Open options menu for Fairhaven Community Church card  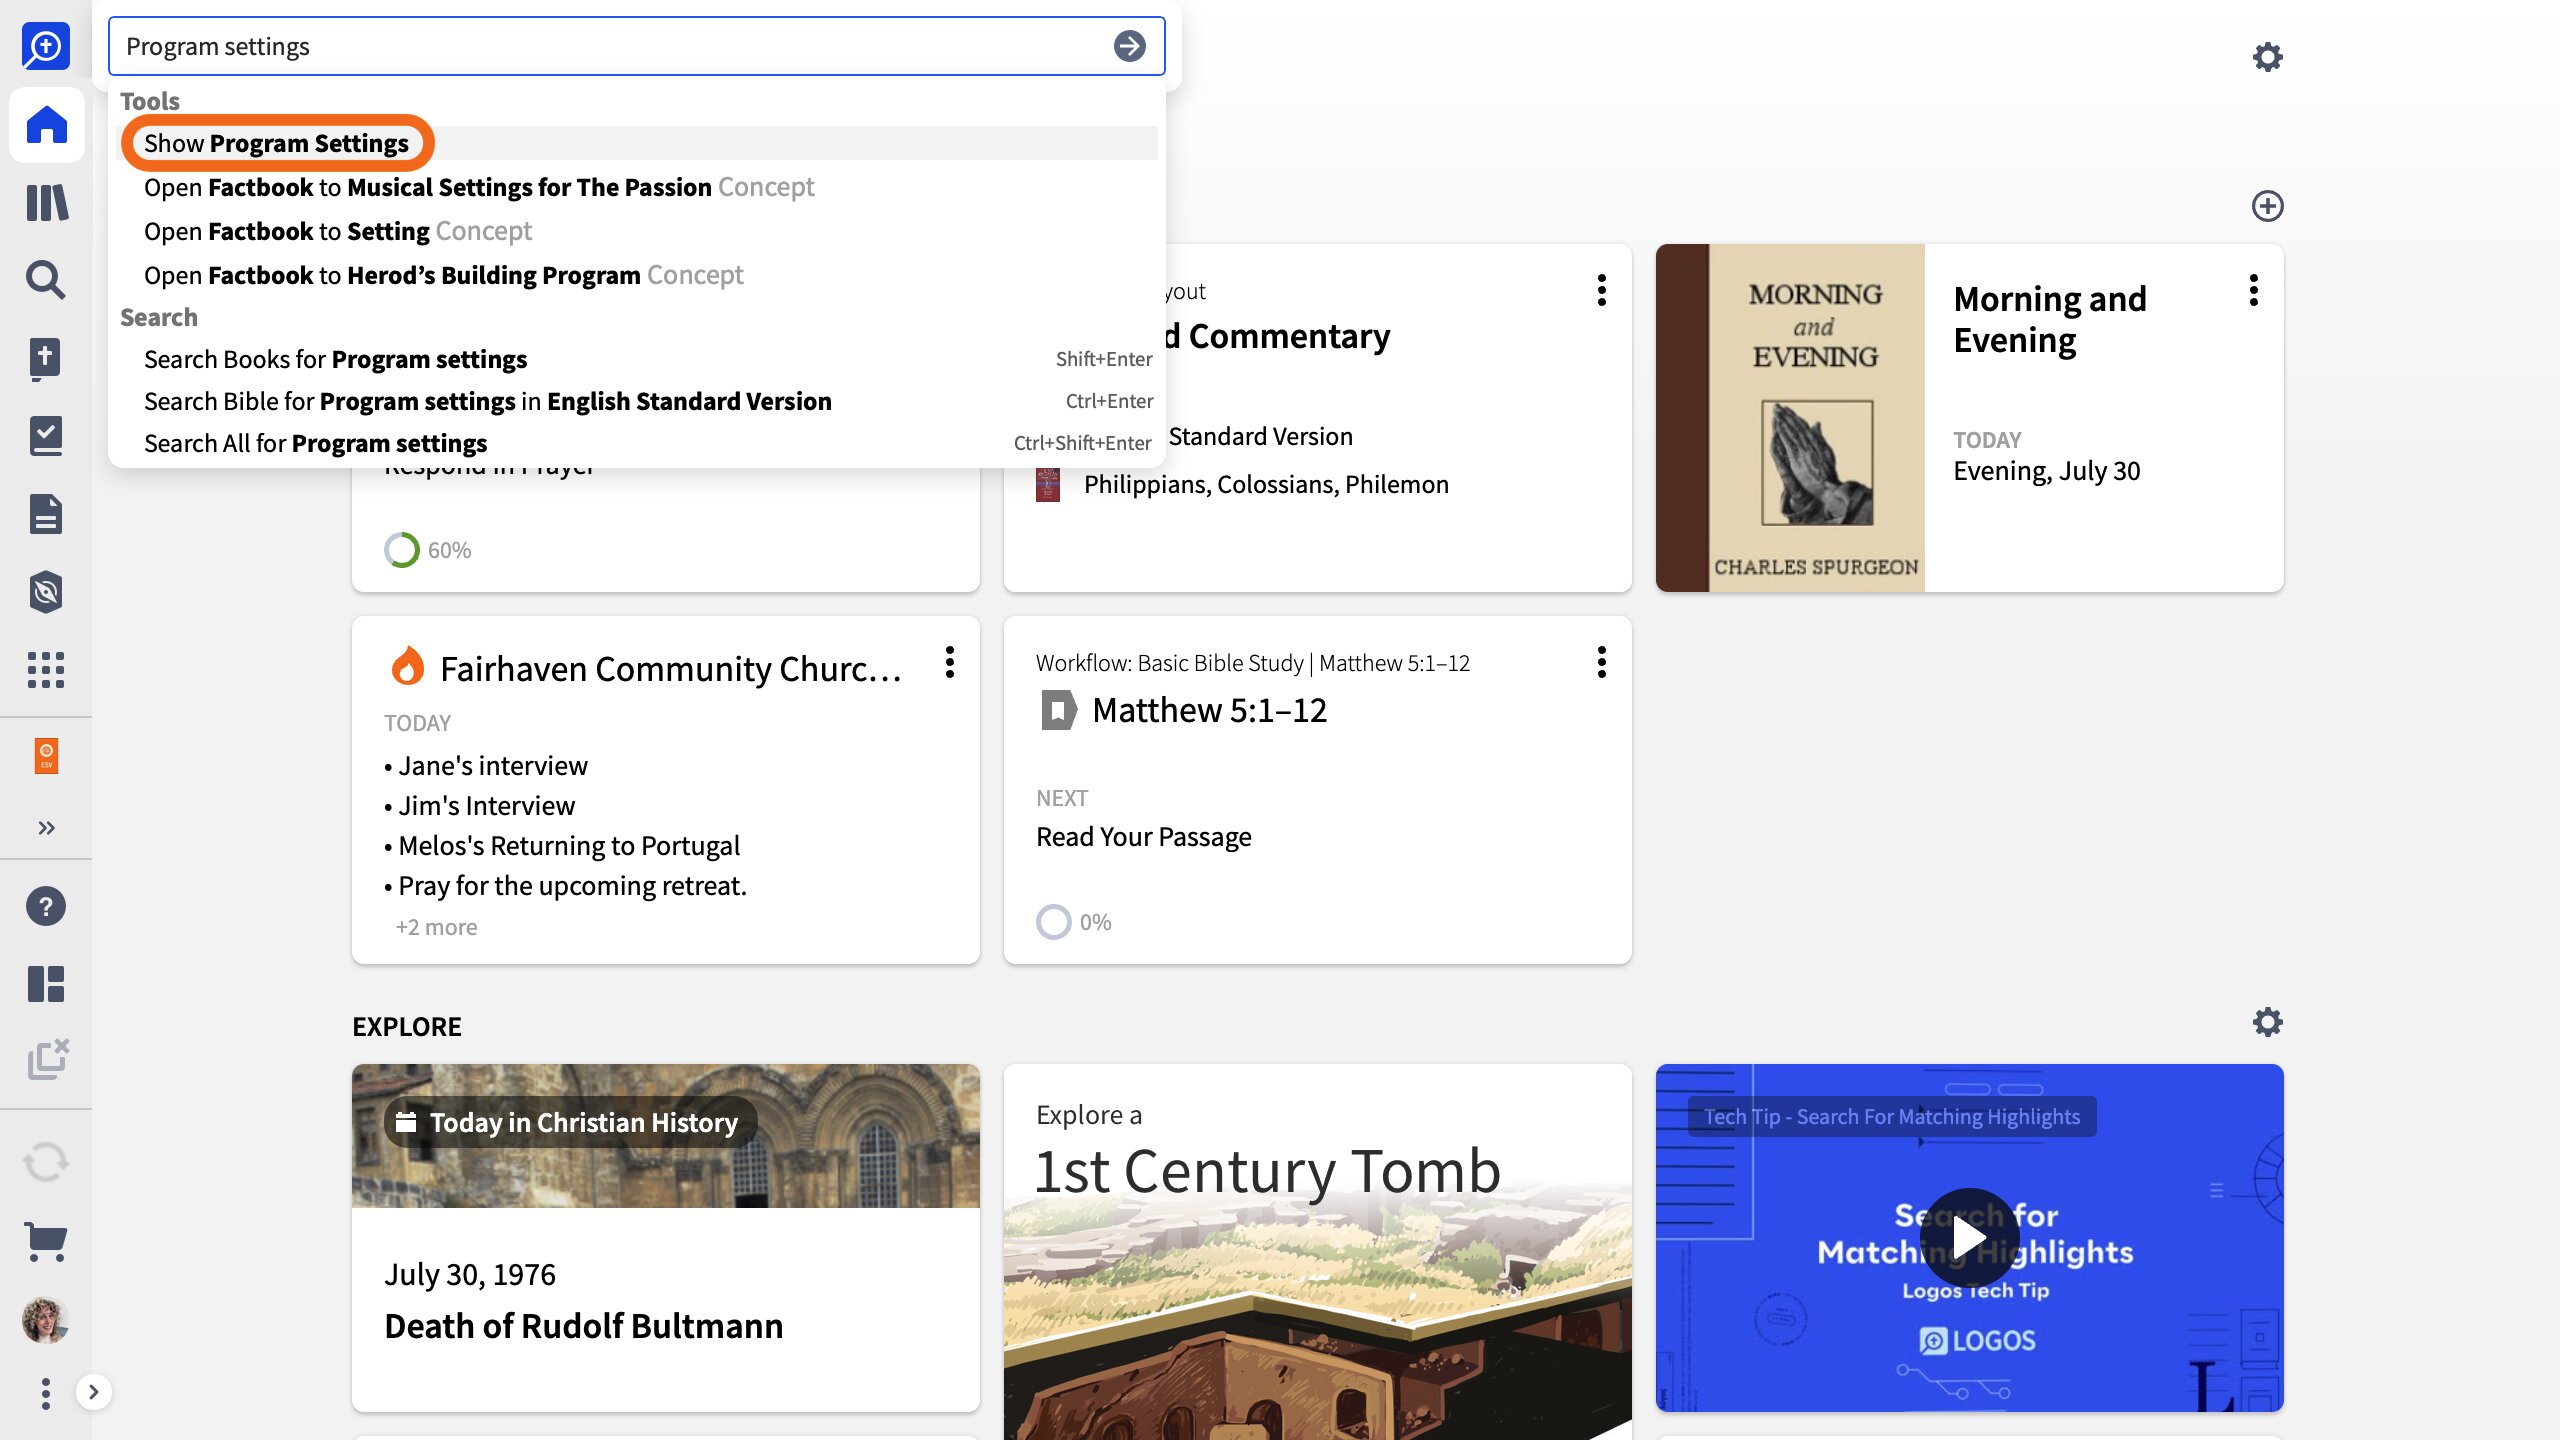click(x=950, y=662)
